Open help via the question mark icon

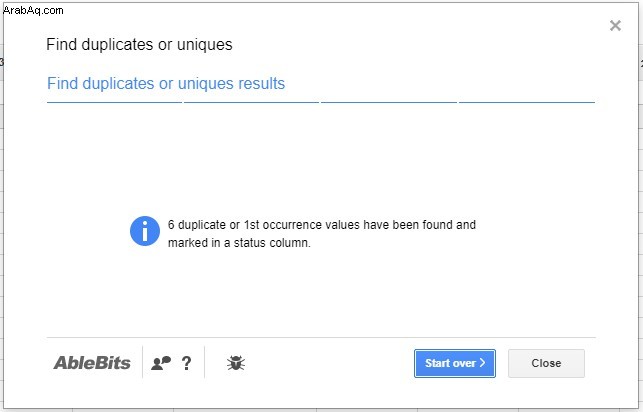[186, 363]
